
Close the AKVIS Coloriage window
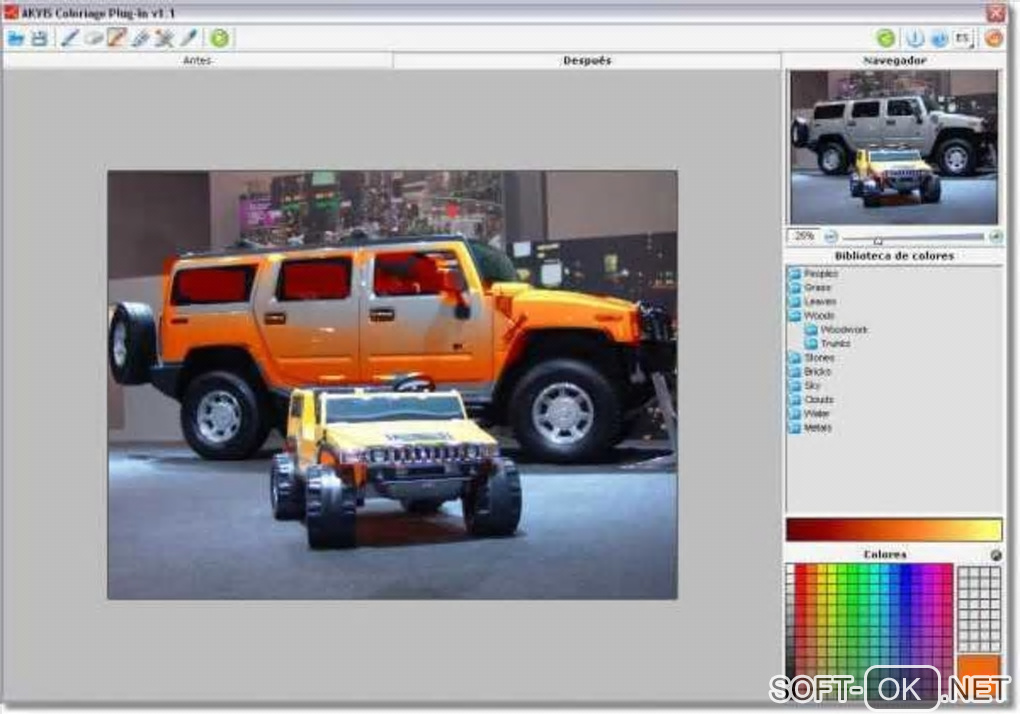(995, 12)
